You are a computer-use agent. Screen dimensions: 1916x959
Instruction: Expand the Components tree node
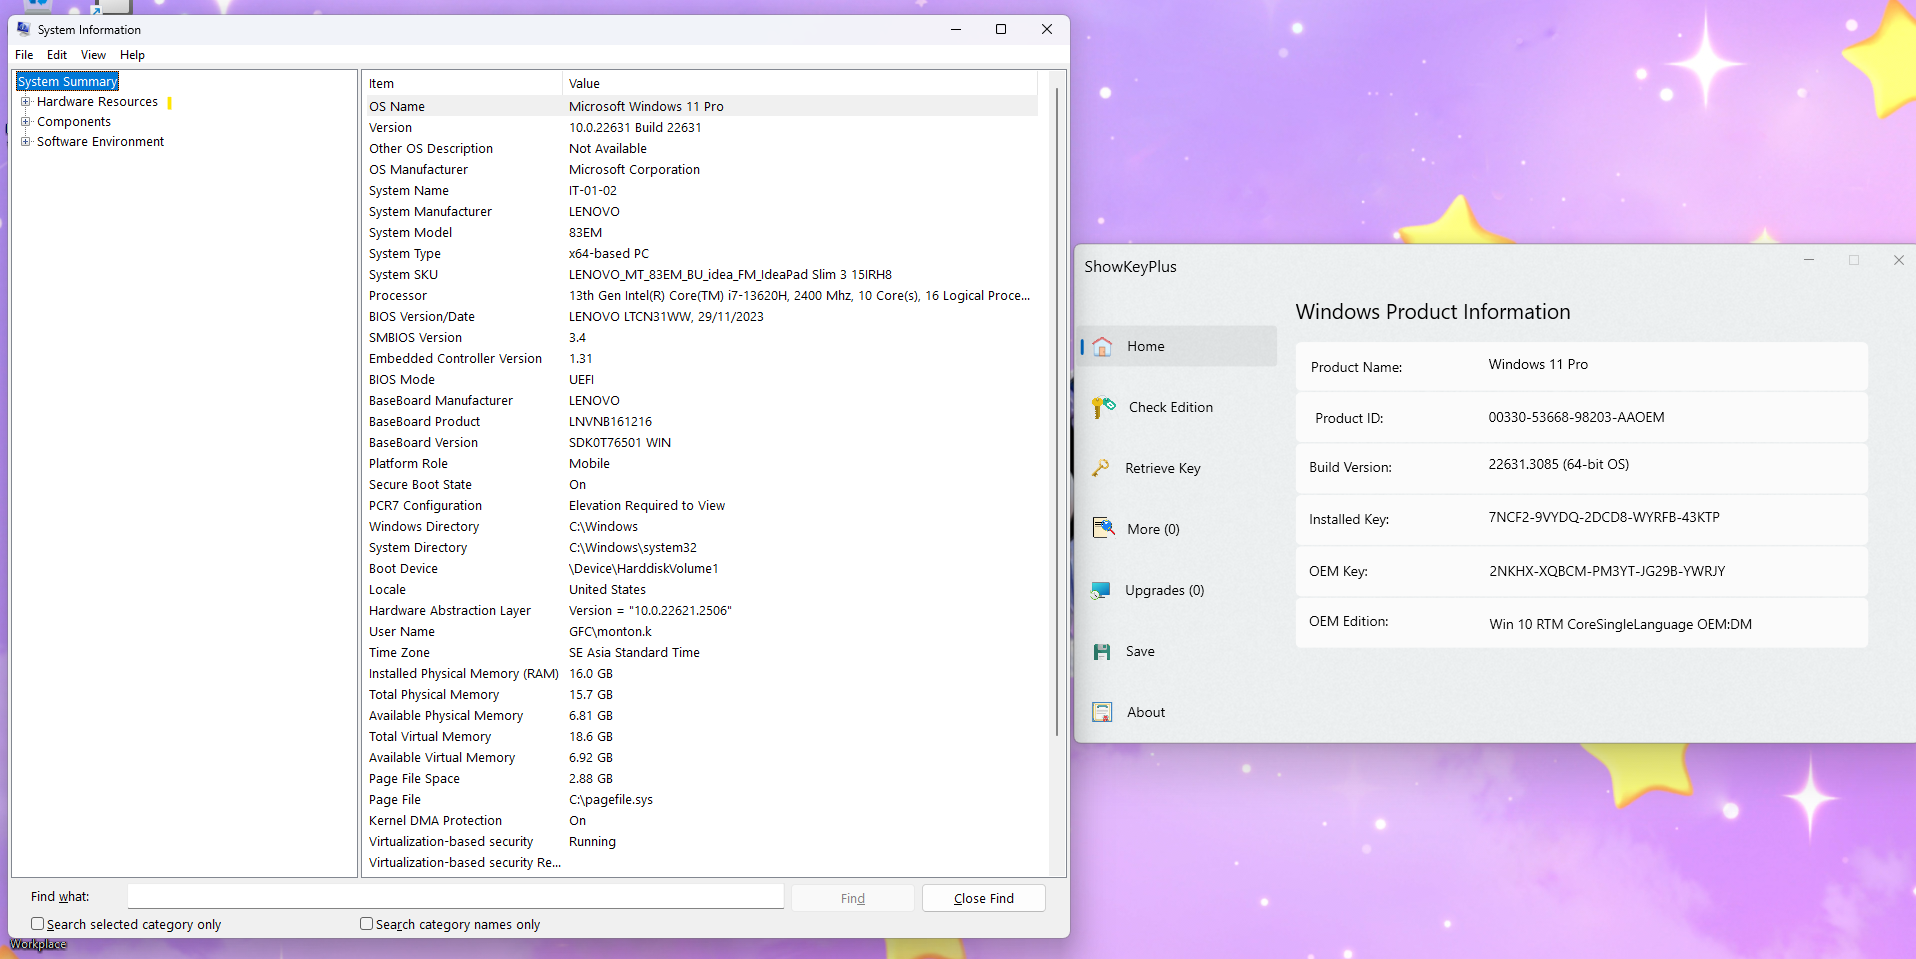pos(26,122)
